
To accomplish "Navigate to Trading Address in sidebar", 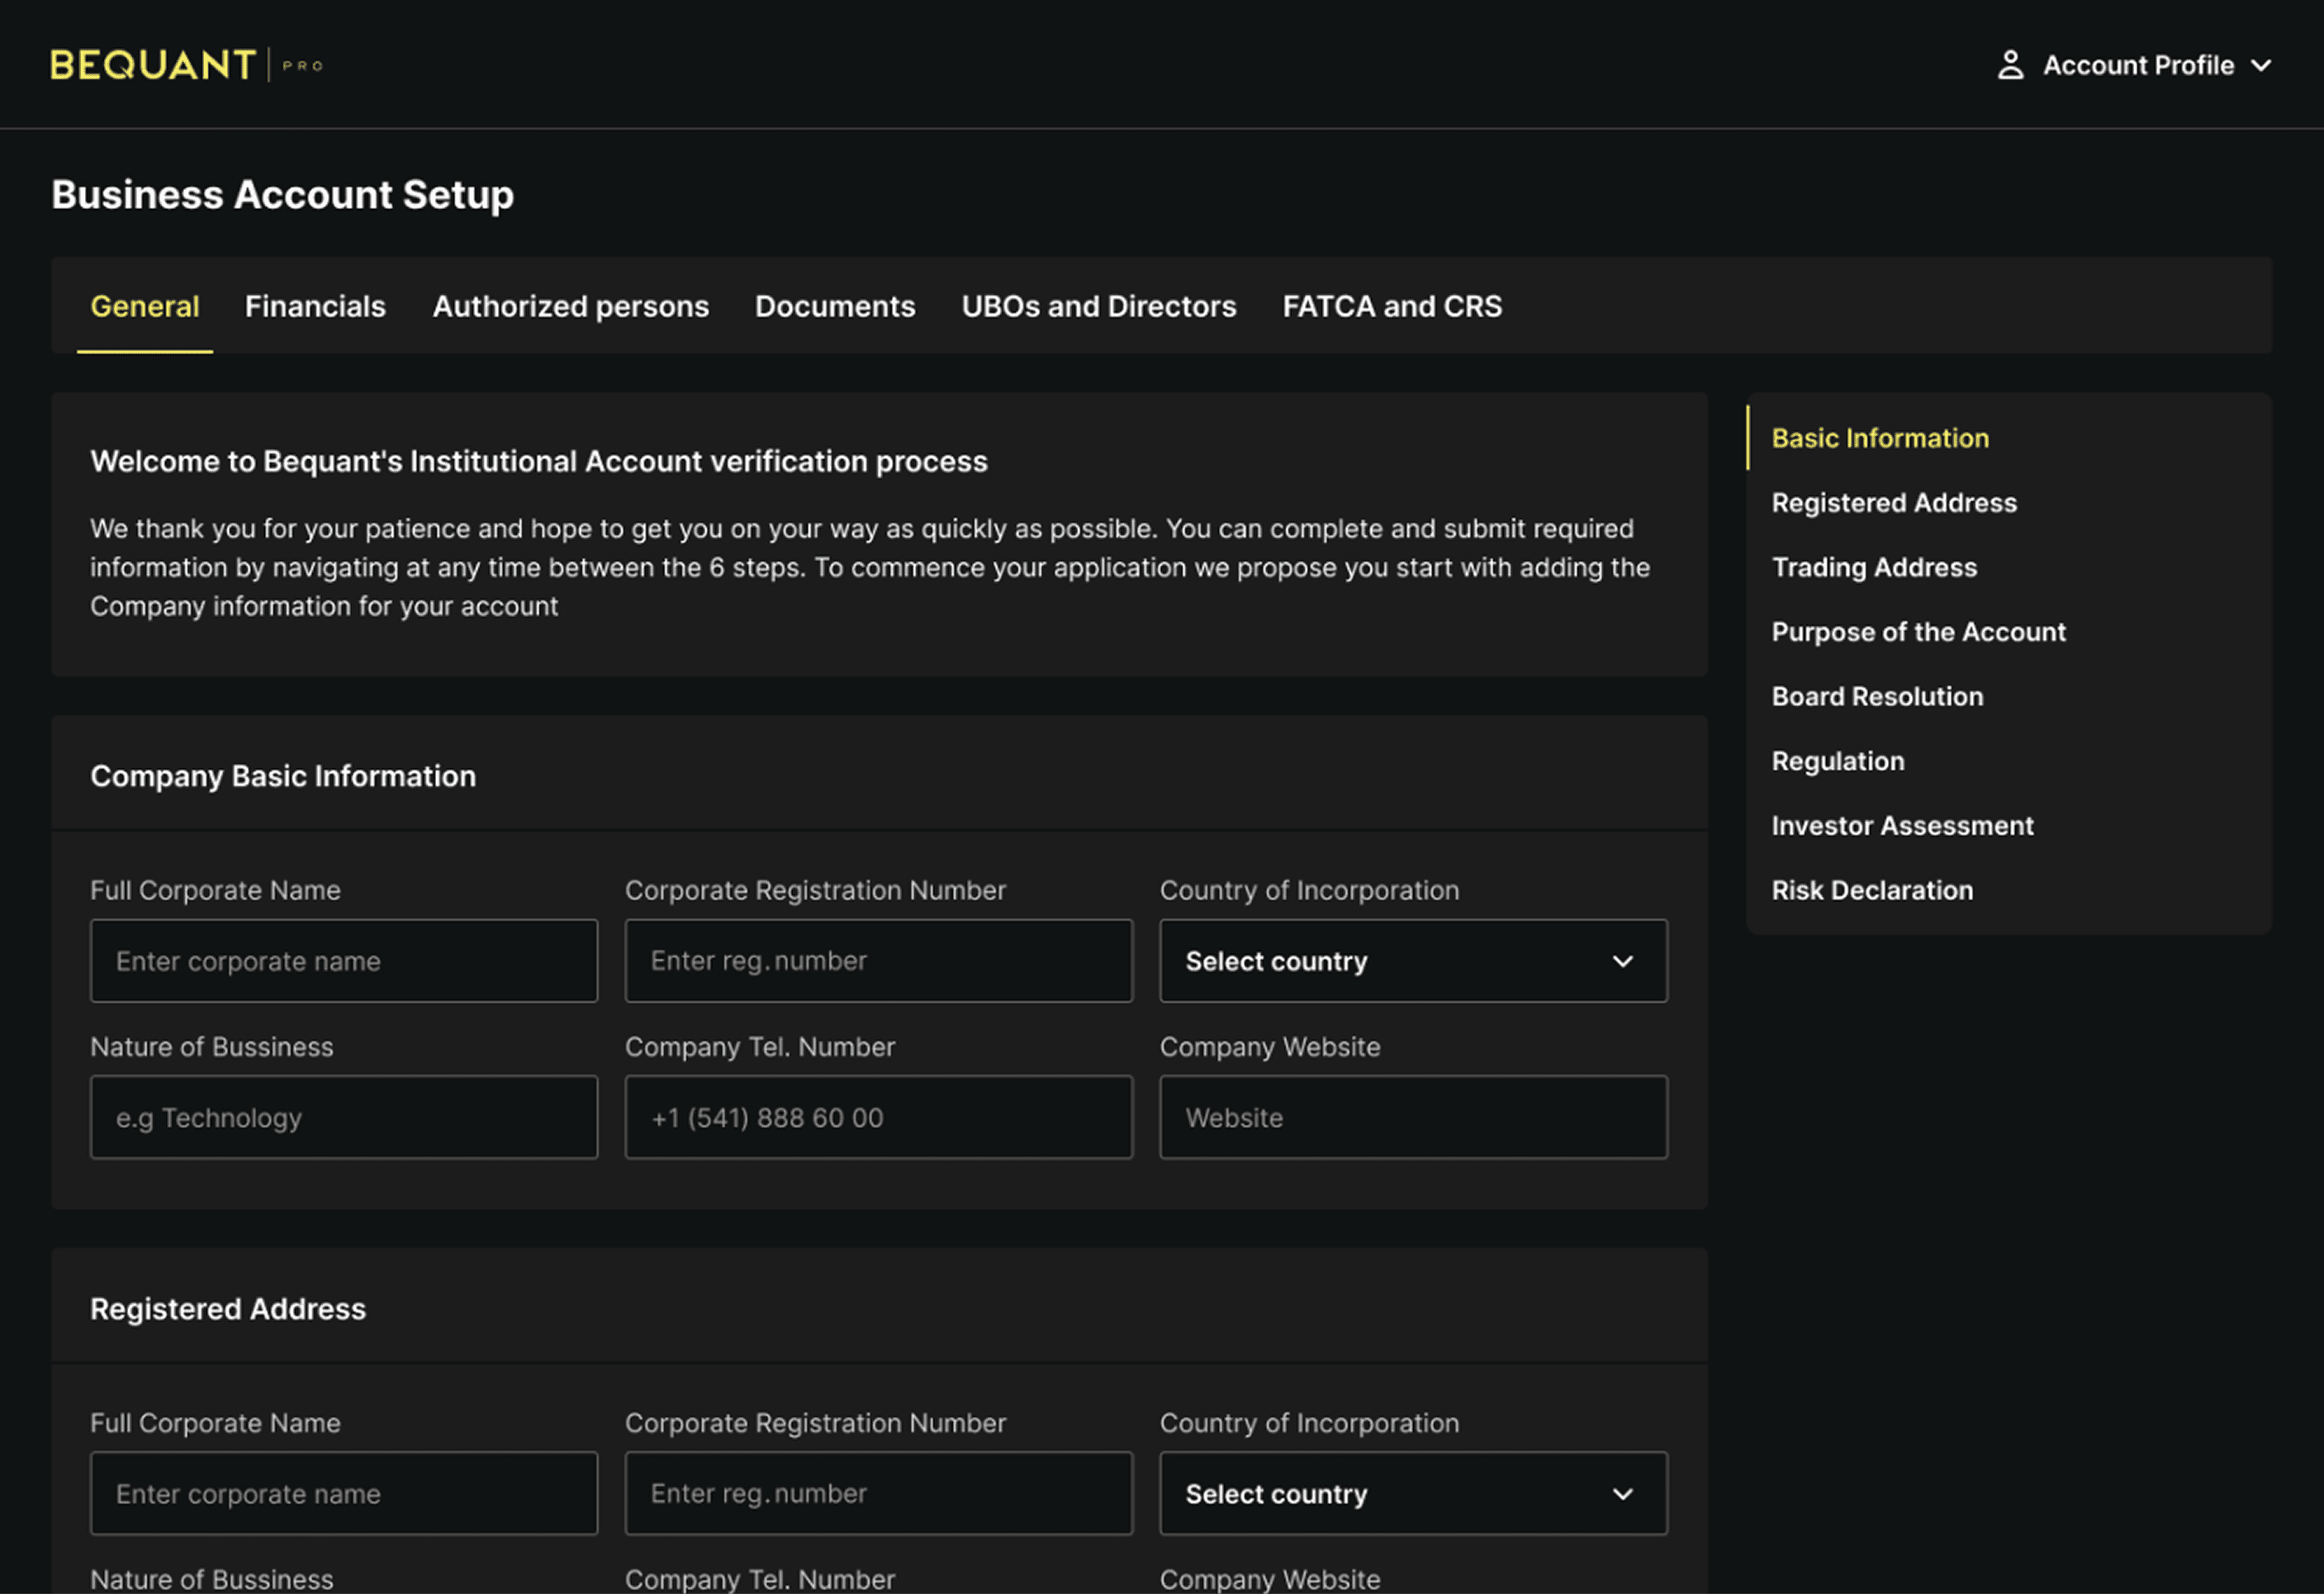I will coord(1873,567).
